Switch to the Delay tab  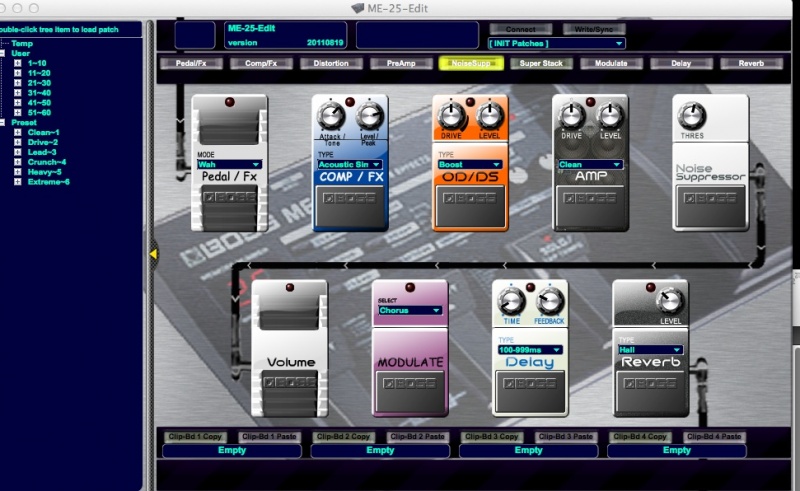[681, 63]
